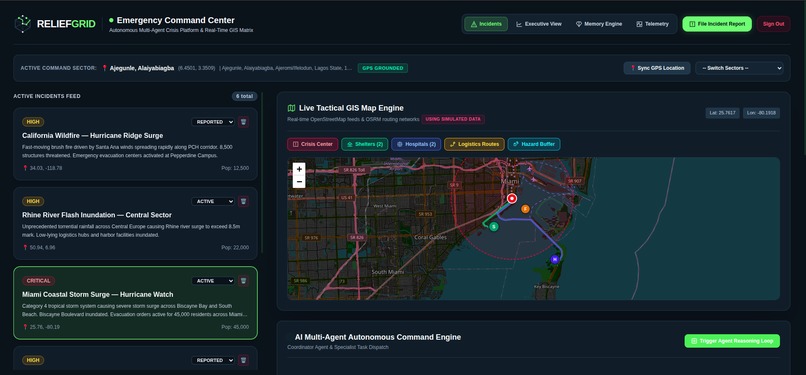Click Pop: 22,000 on Rhine card
Image resolution: width=806 pixels, height=375 pixels.
pos(235,247)
